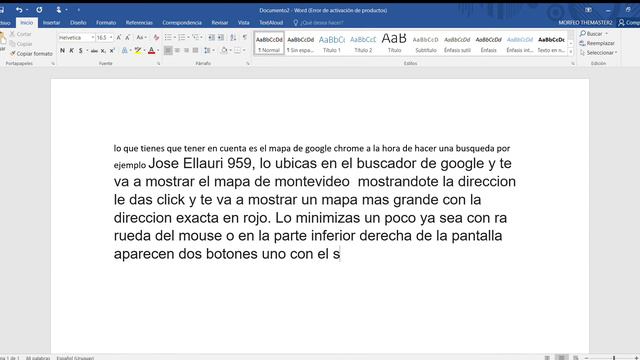Toggle superscript x² formatting
640x360 pixels.
tap(112, 51)
